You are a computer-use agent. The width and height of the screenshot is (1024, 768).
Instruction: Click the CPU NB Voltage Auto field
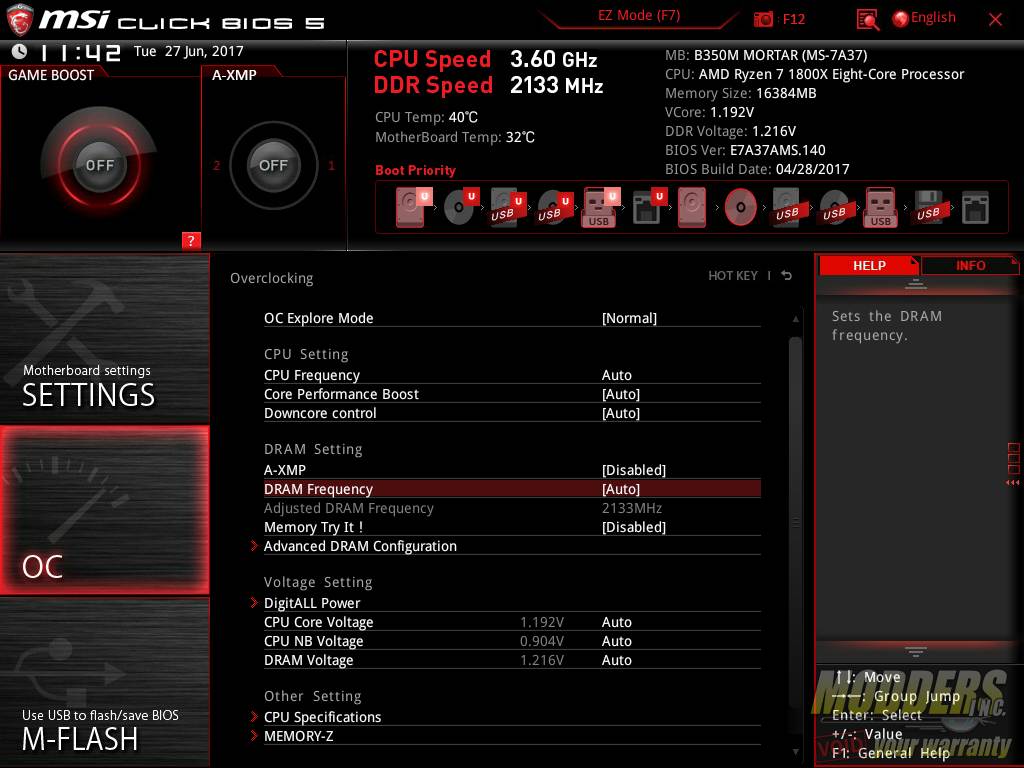pos(616,641)
